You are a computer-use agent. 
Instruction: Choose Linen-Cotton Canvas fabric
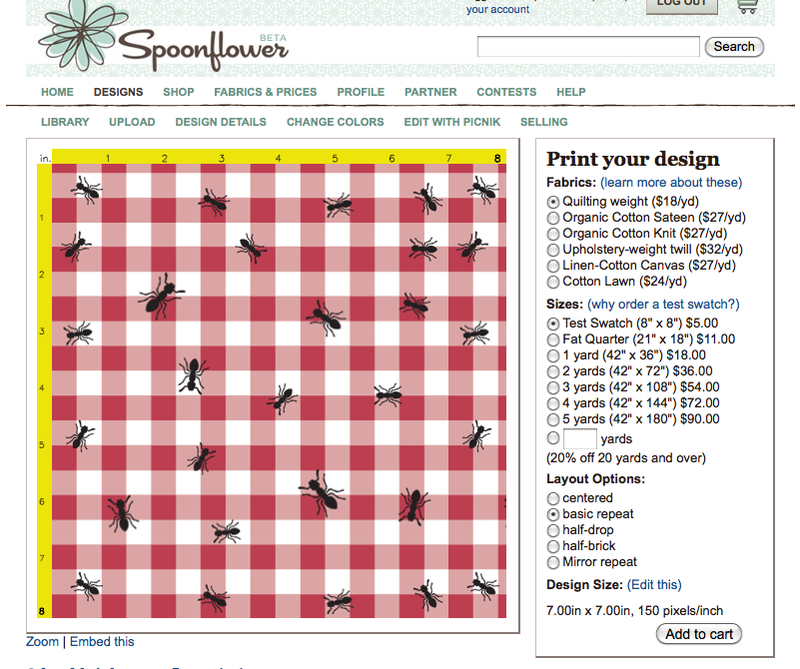coord(553,266)
